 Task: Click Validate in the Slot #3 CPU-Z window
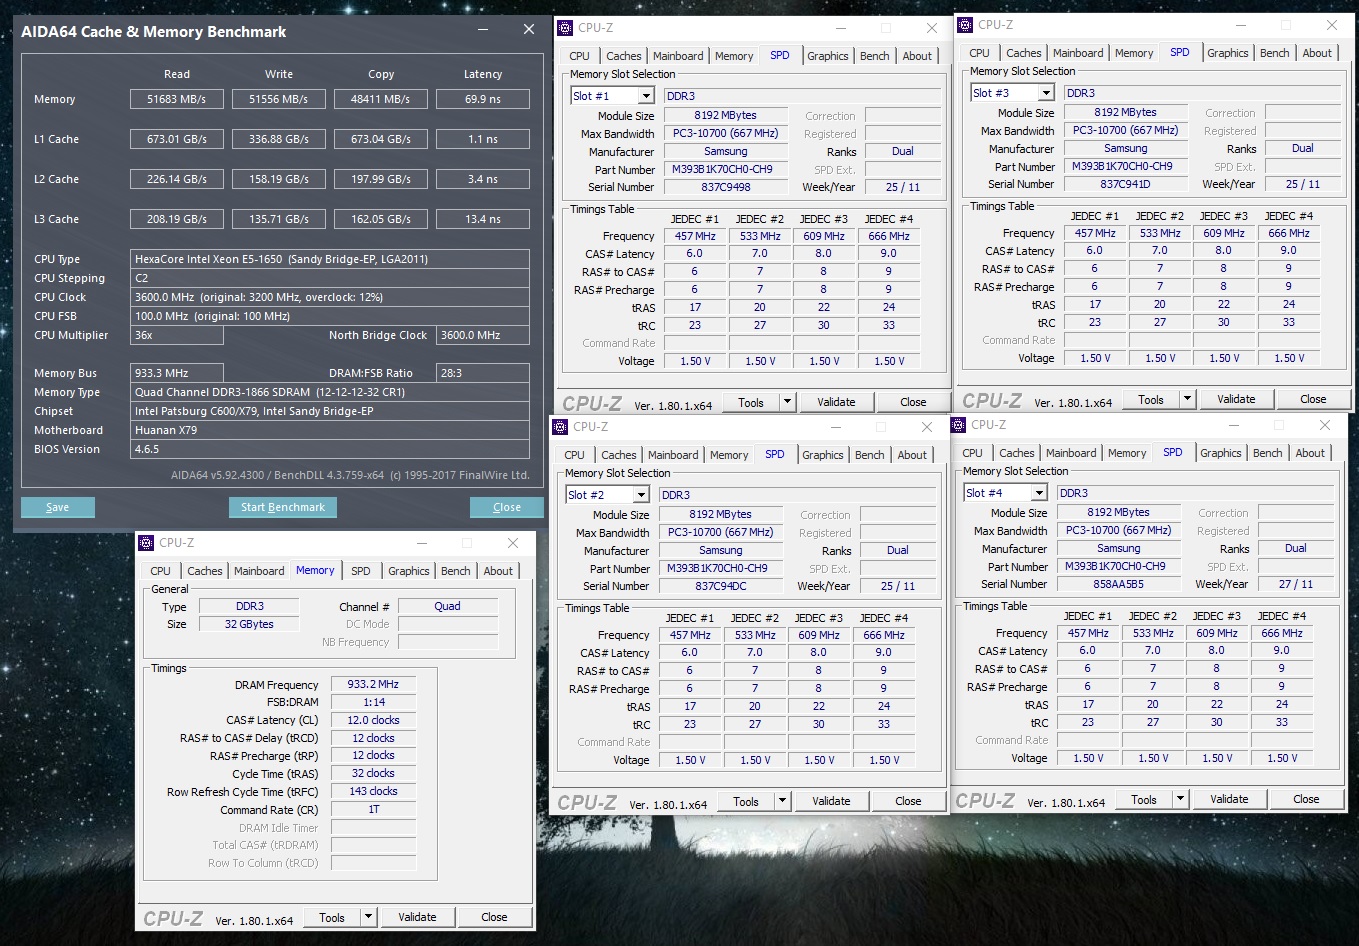1236,399
